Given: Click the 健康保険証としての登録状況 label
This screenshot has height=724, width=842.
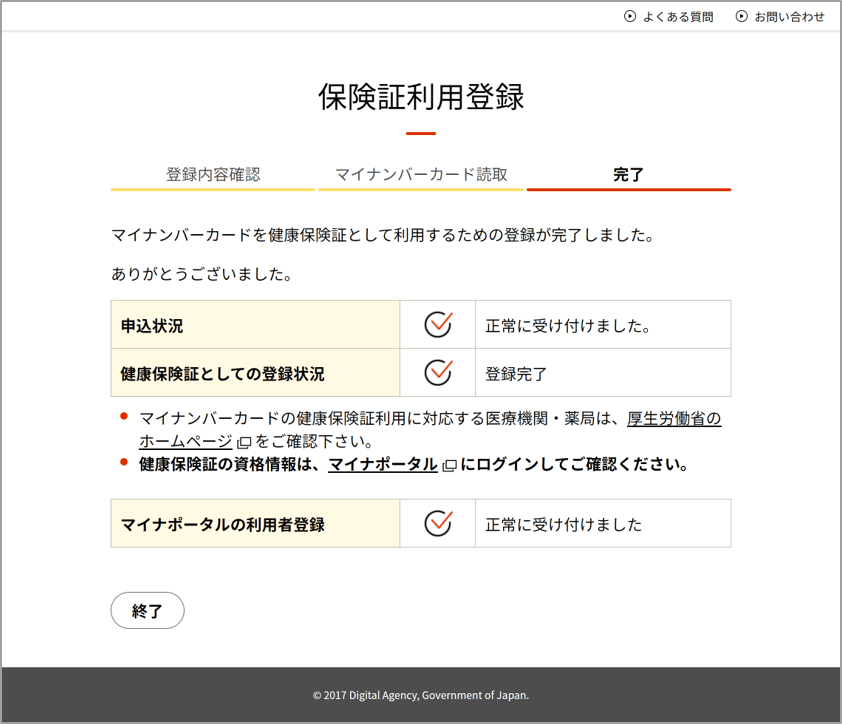Looking at the screenshot, I should click(x=222, y=374).
